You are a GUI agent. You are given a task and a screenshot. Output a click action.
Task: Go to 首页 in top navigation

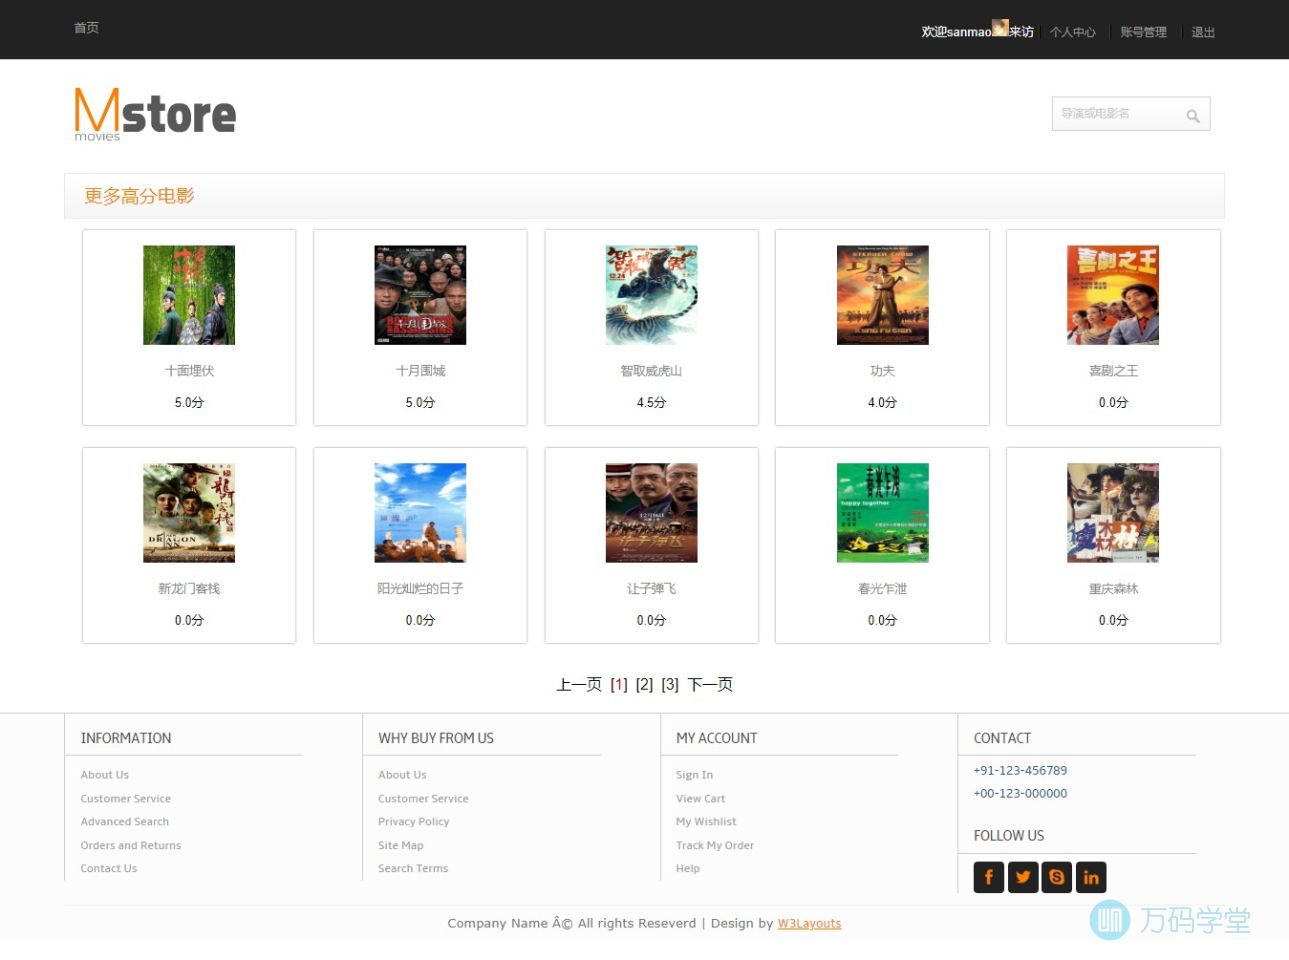pyautogui.click(x=86, y=28)
